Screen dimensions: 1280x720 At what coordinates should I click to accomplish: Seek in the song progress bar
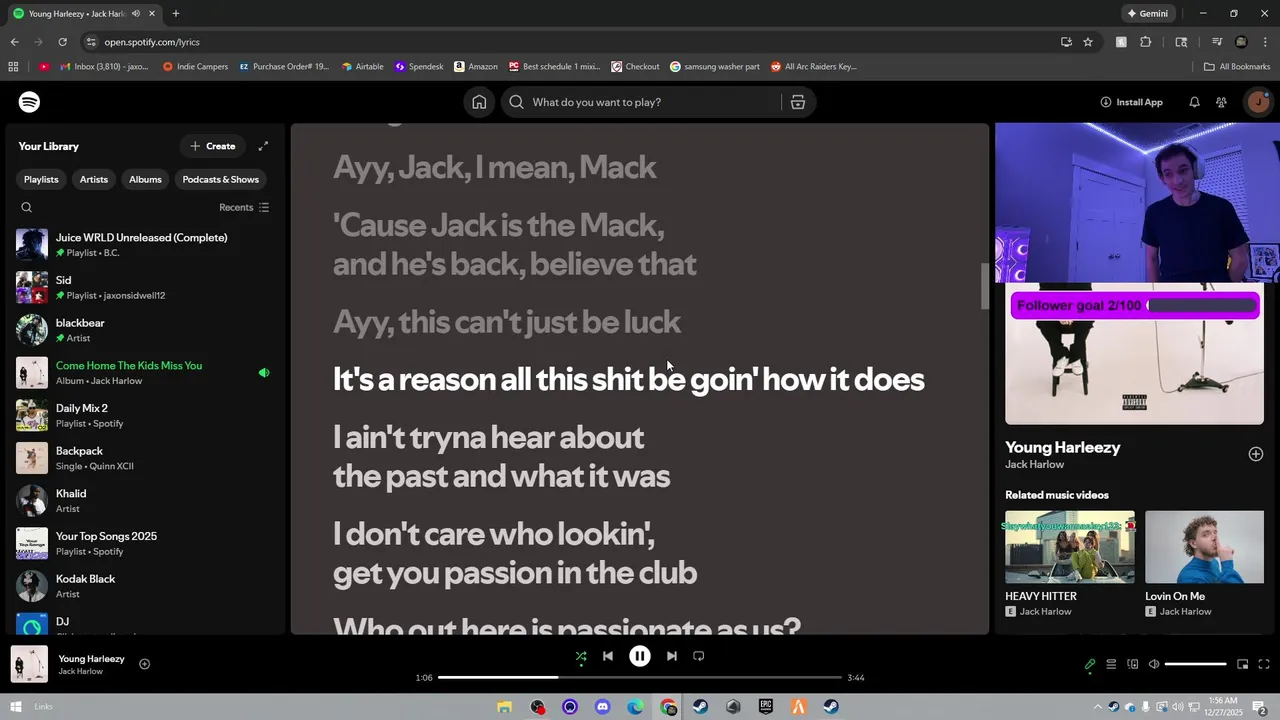point(640,677)
